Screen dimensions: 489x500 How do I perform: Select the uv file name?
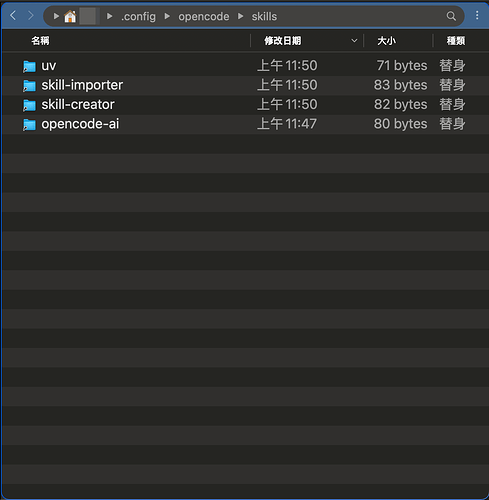(x=49, y=66)
